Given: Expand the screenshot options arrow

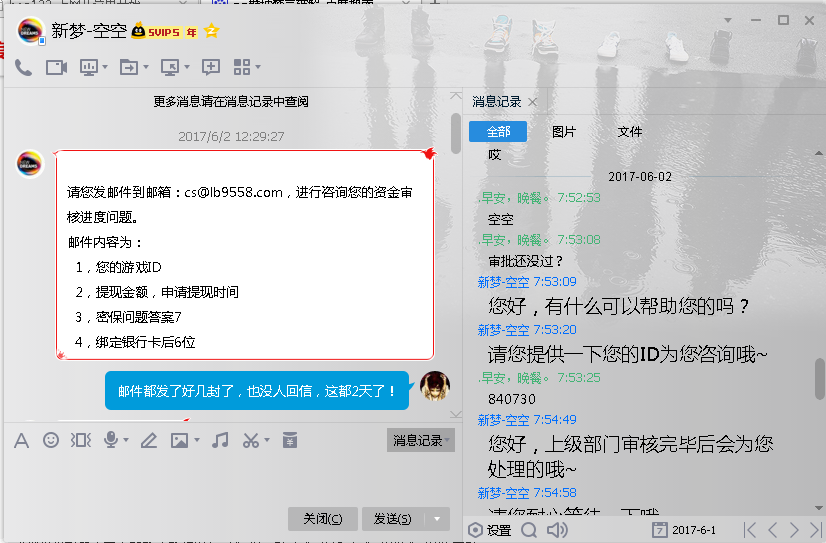Looking at the screenshot, I should 267,440.
